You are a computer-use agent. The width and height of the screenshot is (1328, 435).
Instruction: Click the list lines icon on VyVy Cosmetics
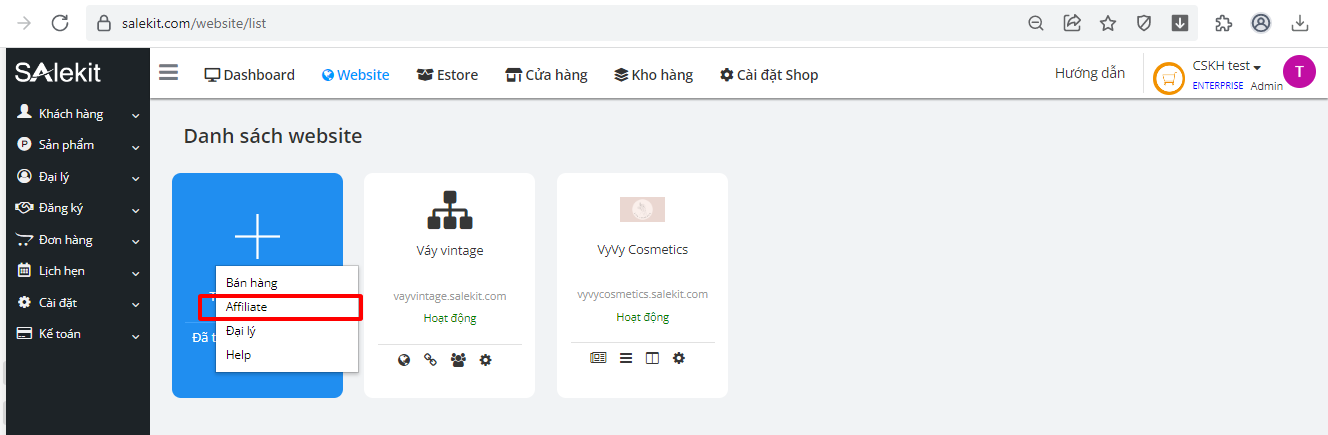626,358
